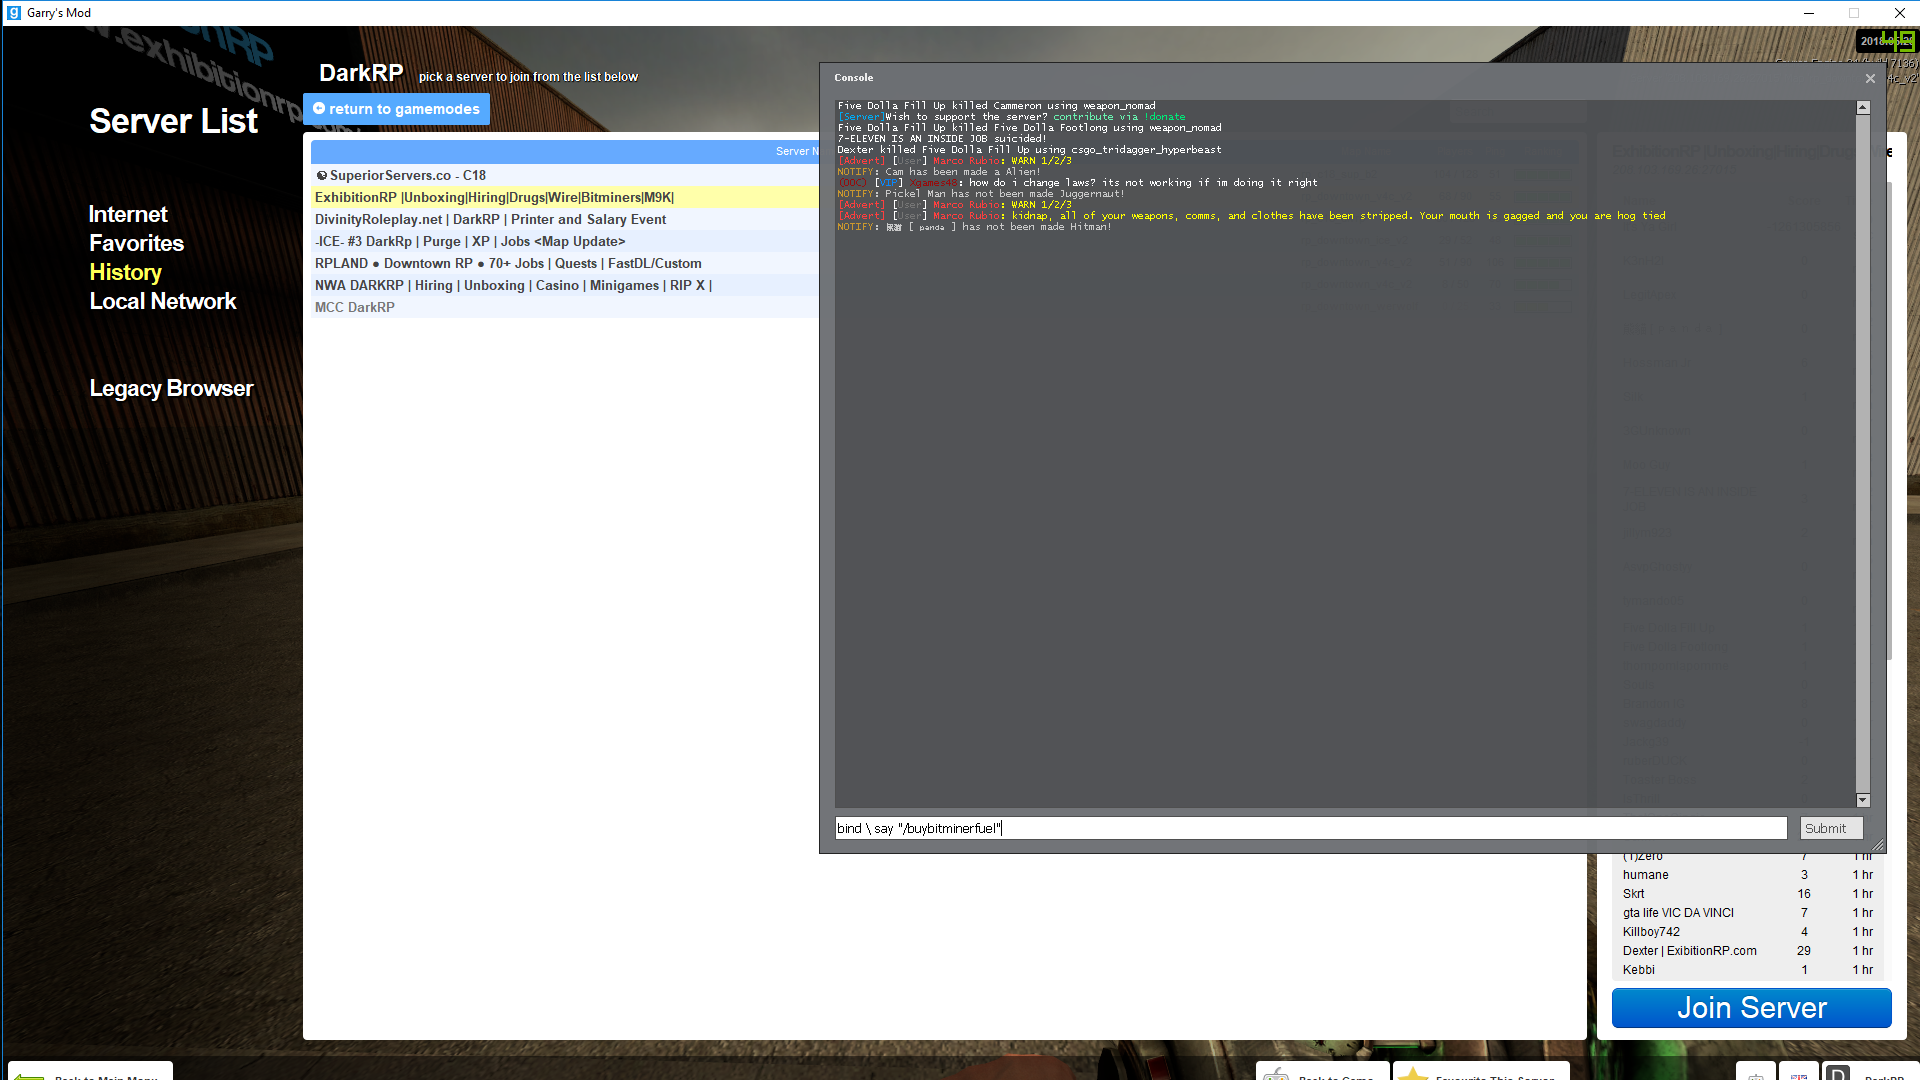Click the console resize grip corner
This screenshot has width=1920, height=1080.
point(1878,845)
